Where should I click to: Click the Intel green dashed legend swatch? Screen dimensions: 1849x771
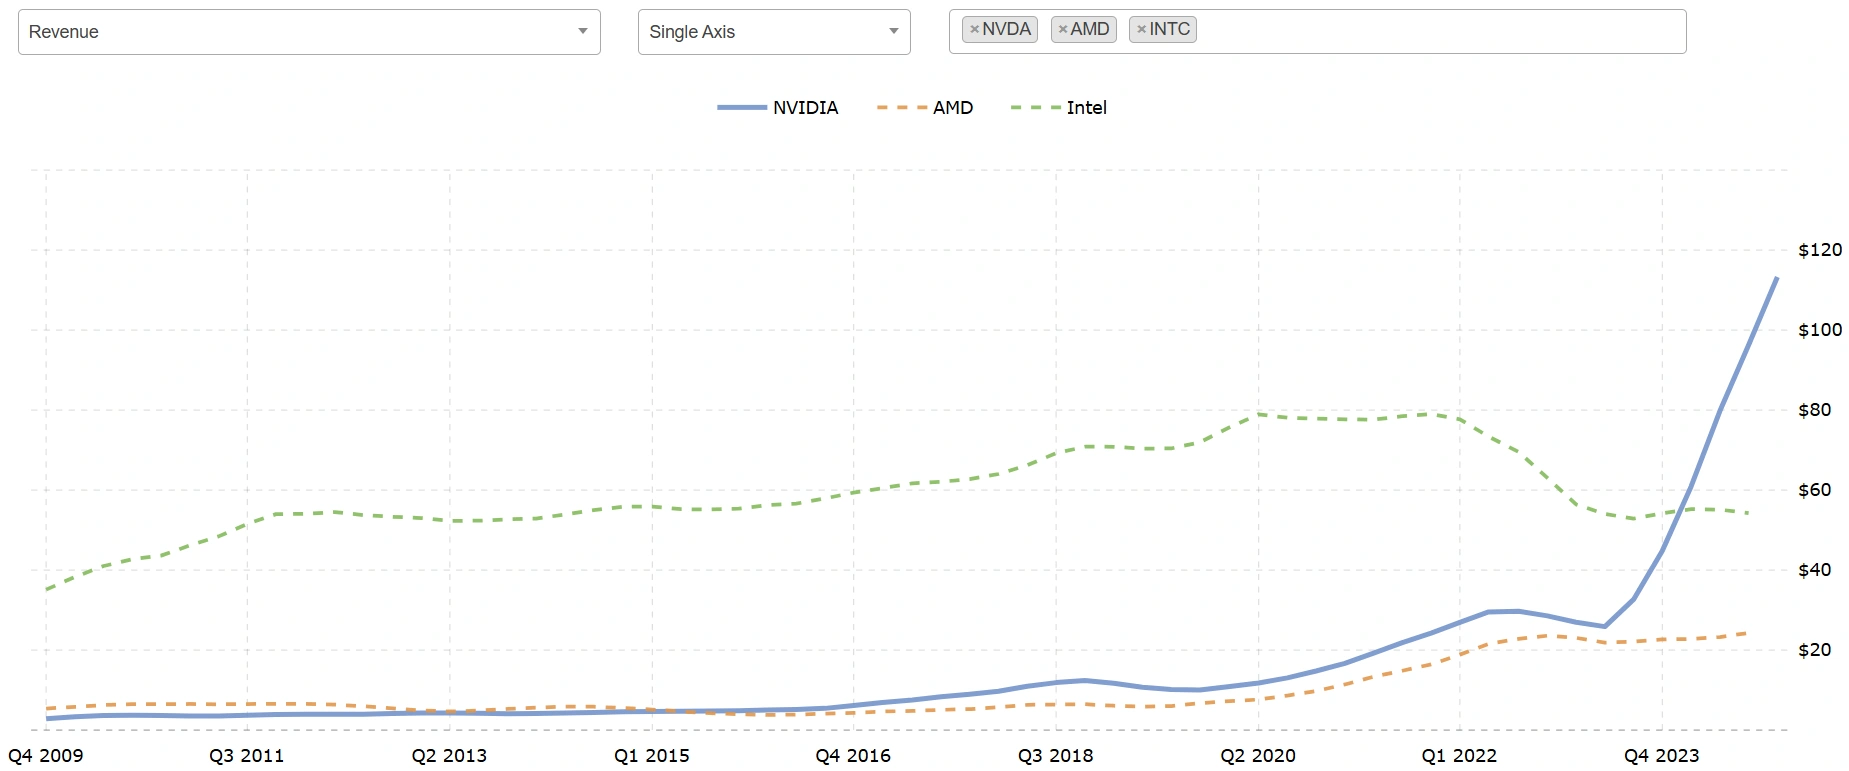(x=1035, y=108)
